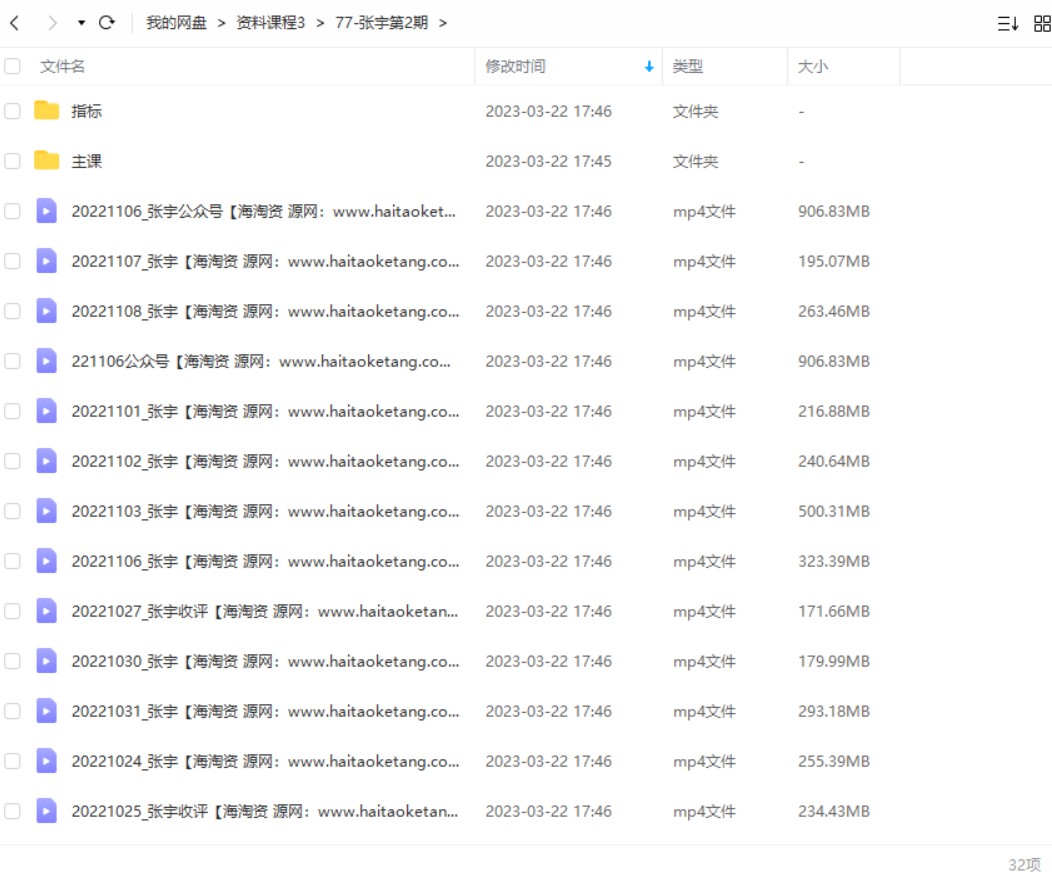This screenshot has width=1052, height=882.
Task: Click video icon of 20221106_张宇公众号
Action: pos(46,211)
